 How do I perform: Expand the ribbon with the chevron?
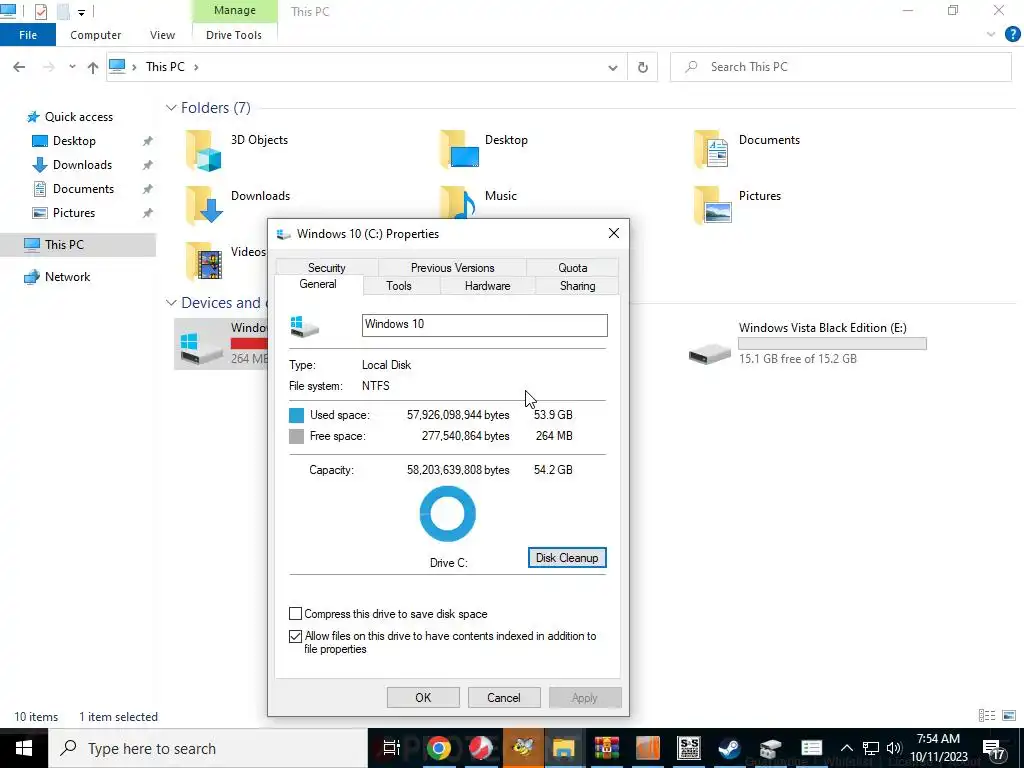click(991, 35)
